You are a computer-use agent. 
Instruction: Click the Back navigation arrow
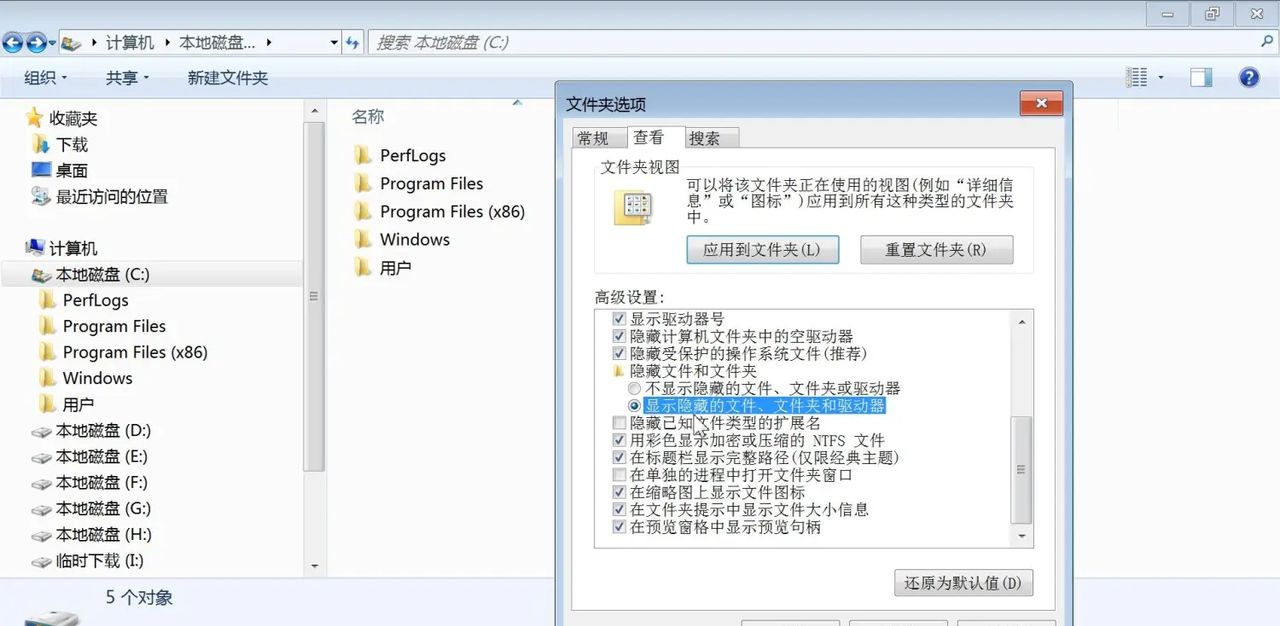click(13, 43)
